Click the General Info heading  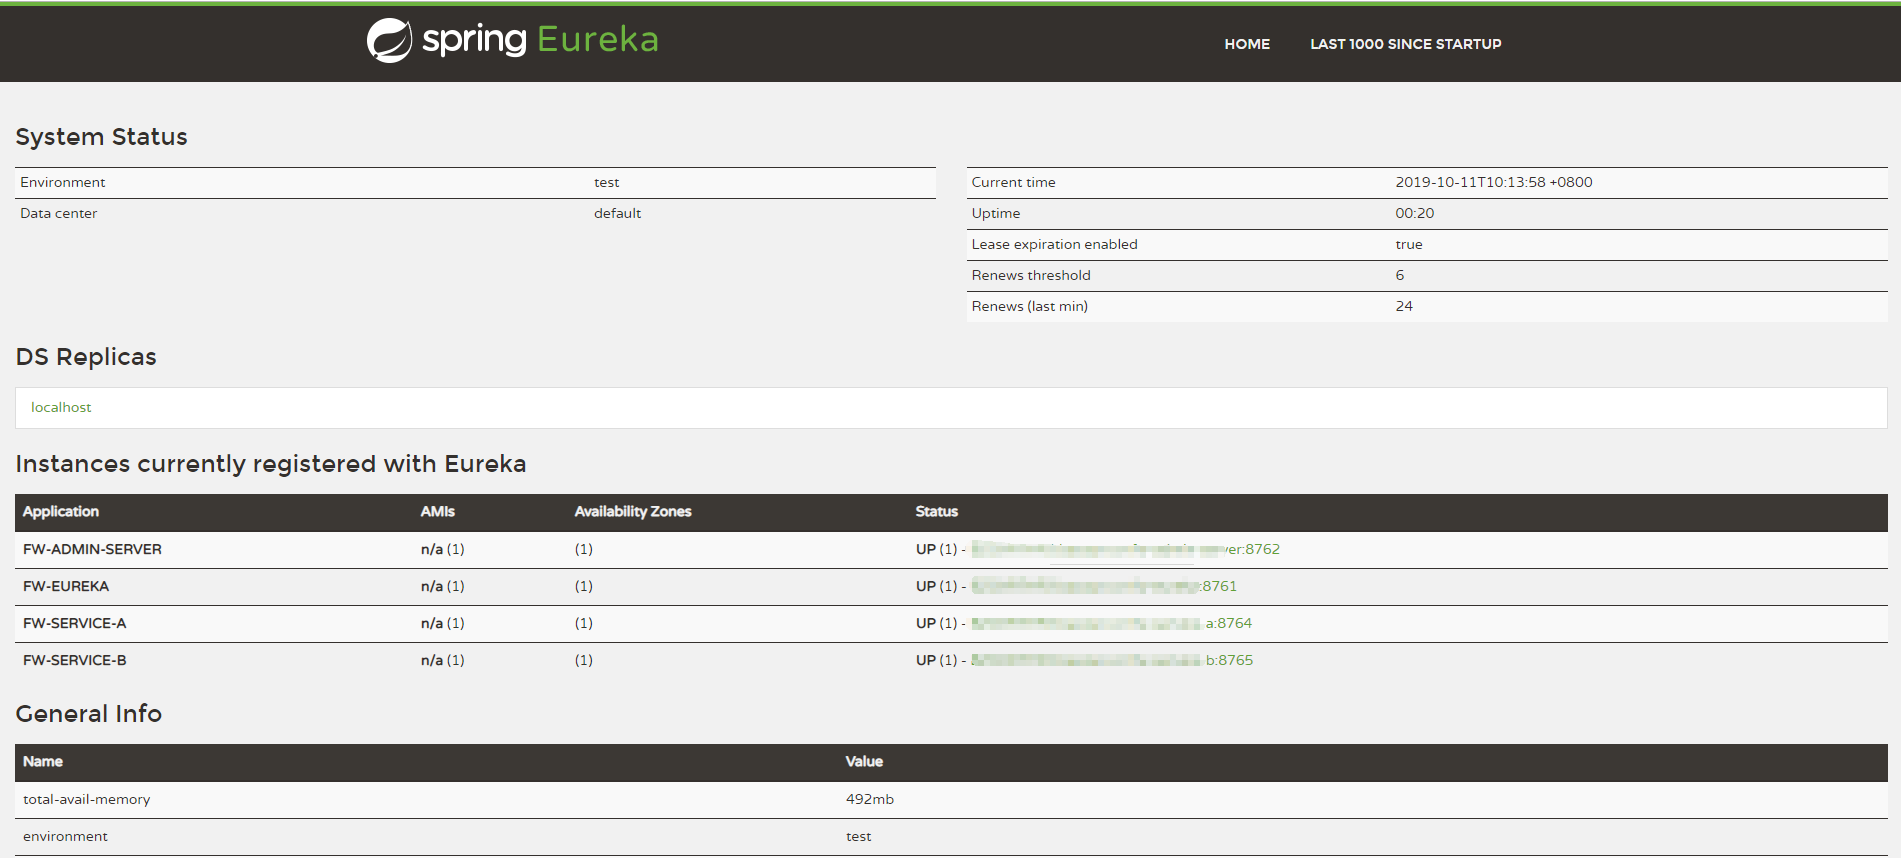point(89,714)
